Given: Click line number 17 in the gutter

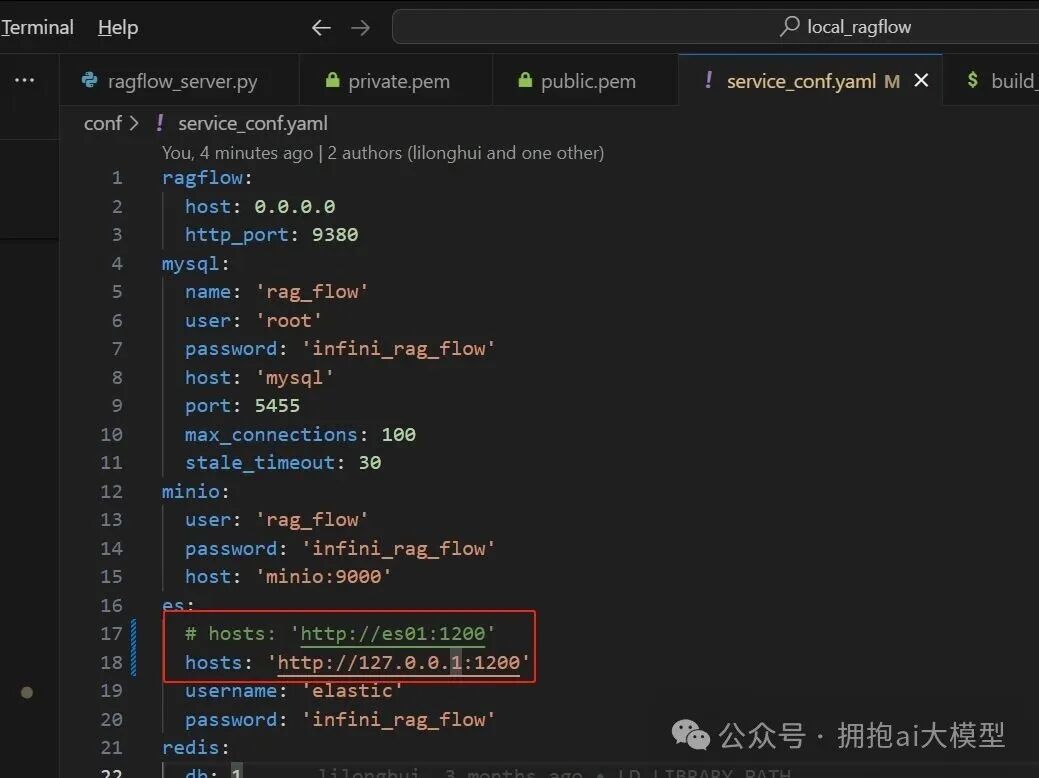Looking at the screenshot, I should coord(111,633).
